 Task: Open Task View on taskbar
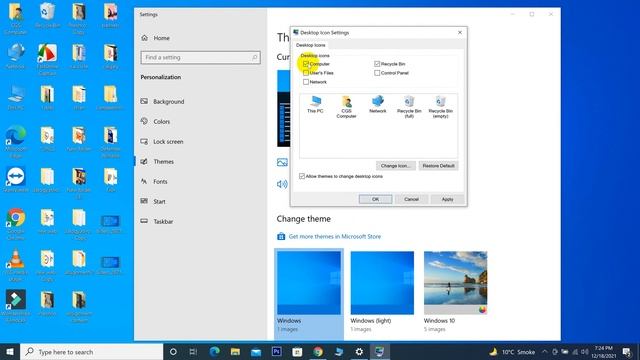pyautogui.click(x=193, y=351)
